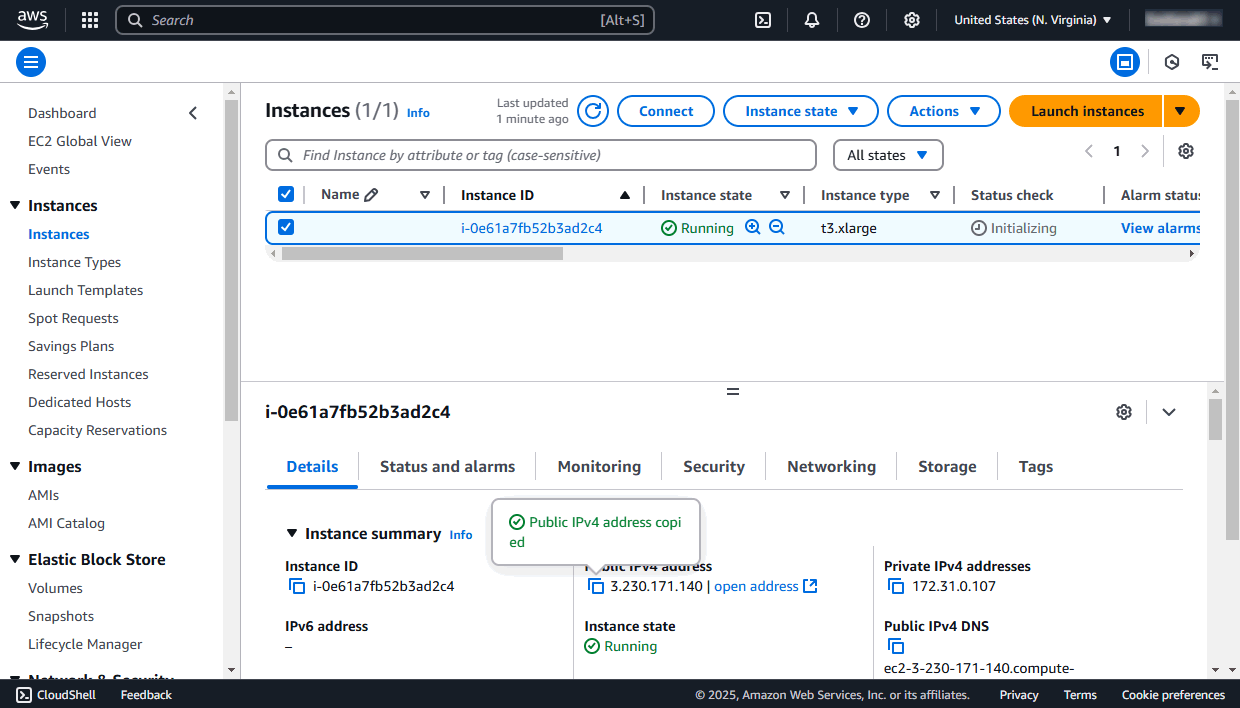Copy the Public IPv4 address
The height and width of the screenshot is (708, 1240).
point(596,585)
